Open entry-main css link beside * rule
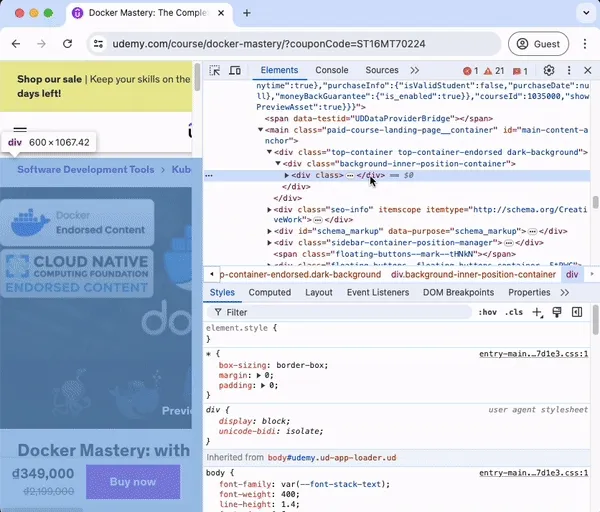600x512 pixels. click(x=533, y=354)
